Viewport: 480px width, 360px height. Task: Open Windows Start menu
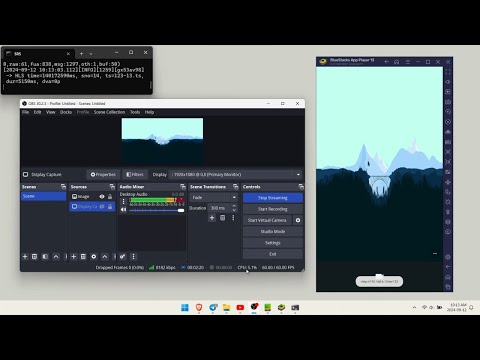pos(185,307)
